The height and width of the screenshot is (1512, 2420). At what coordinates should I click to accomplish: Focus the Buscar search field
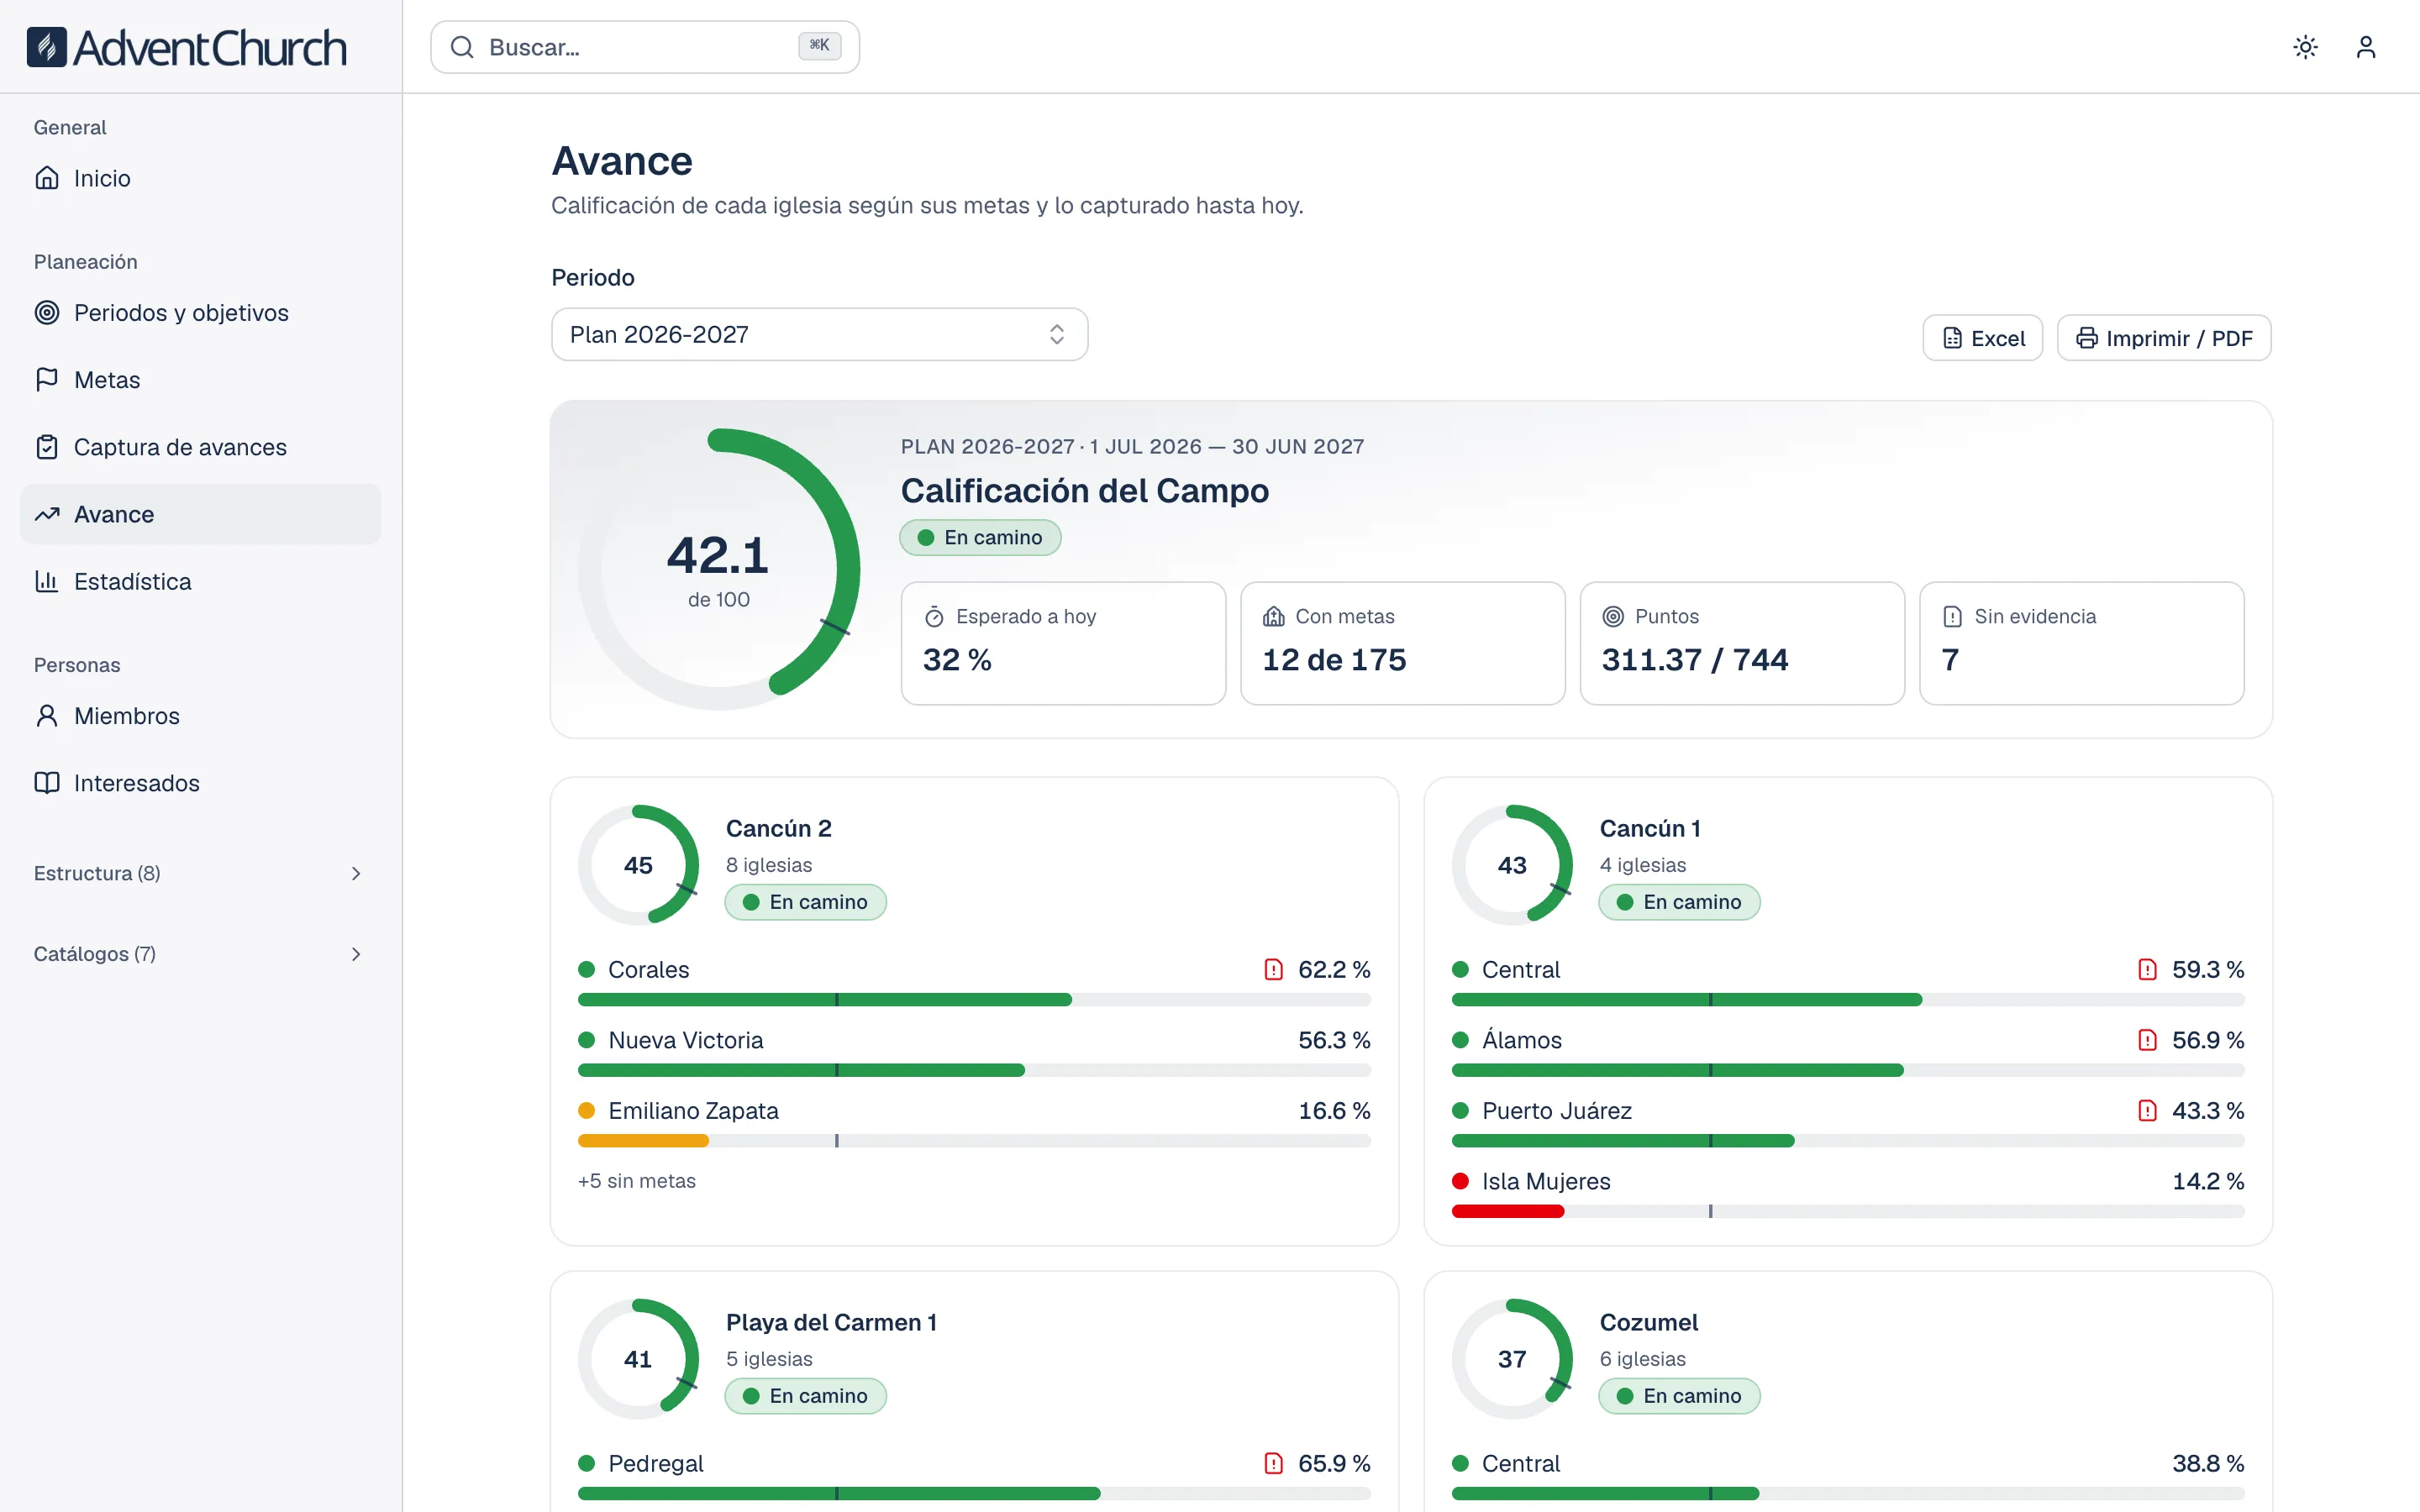pos(645,47)
